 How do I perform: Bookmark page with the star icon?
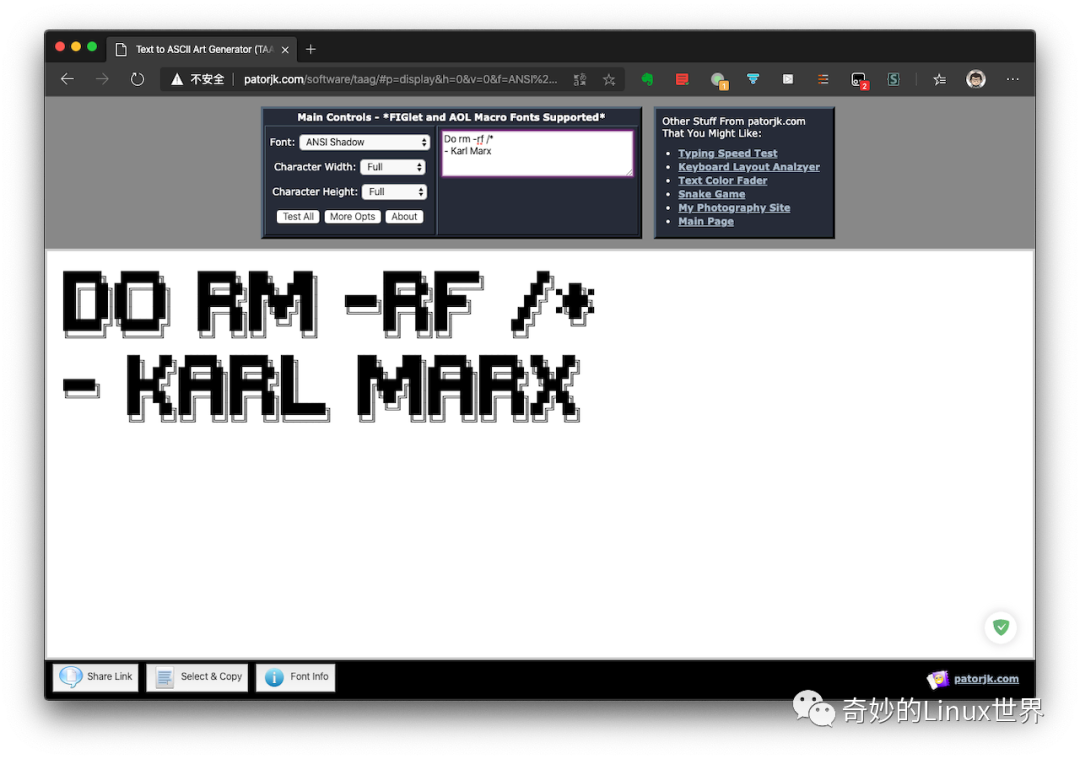tap(609, 79)
